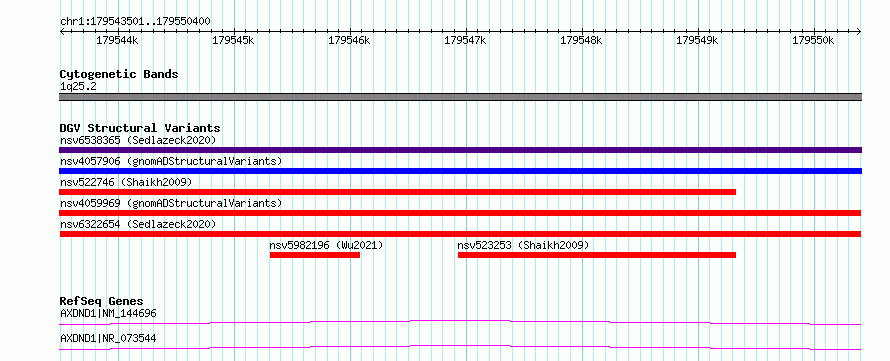Screen dimensions: 890x361
Task: Click the 179548k ruler tick label
Action: (x=582, y=41)
